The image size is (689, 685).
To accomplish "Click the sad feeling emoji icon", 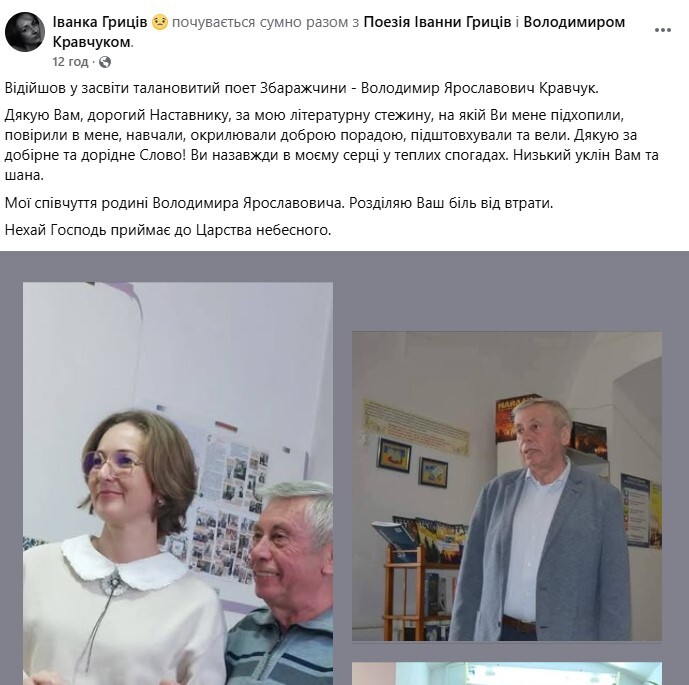I will coord(160,22).
